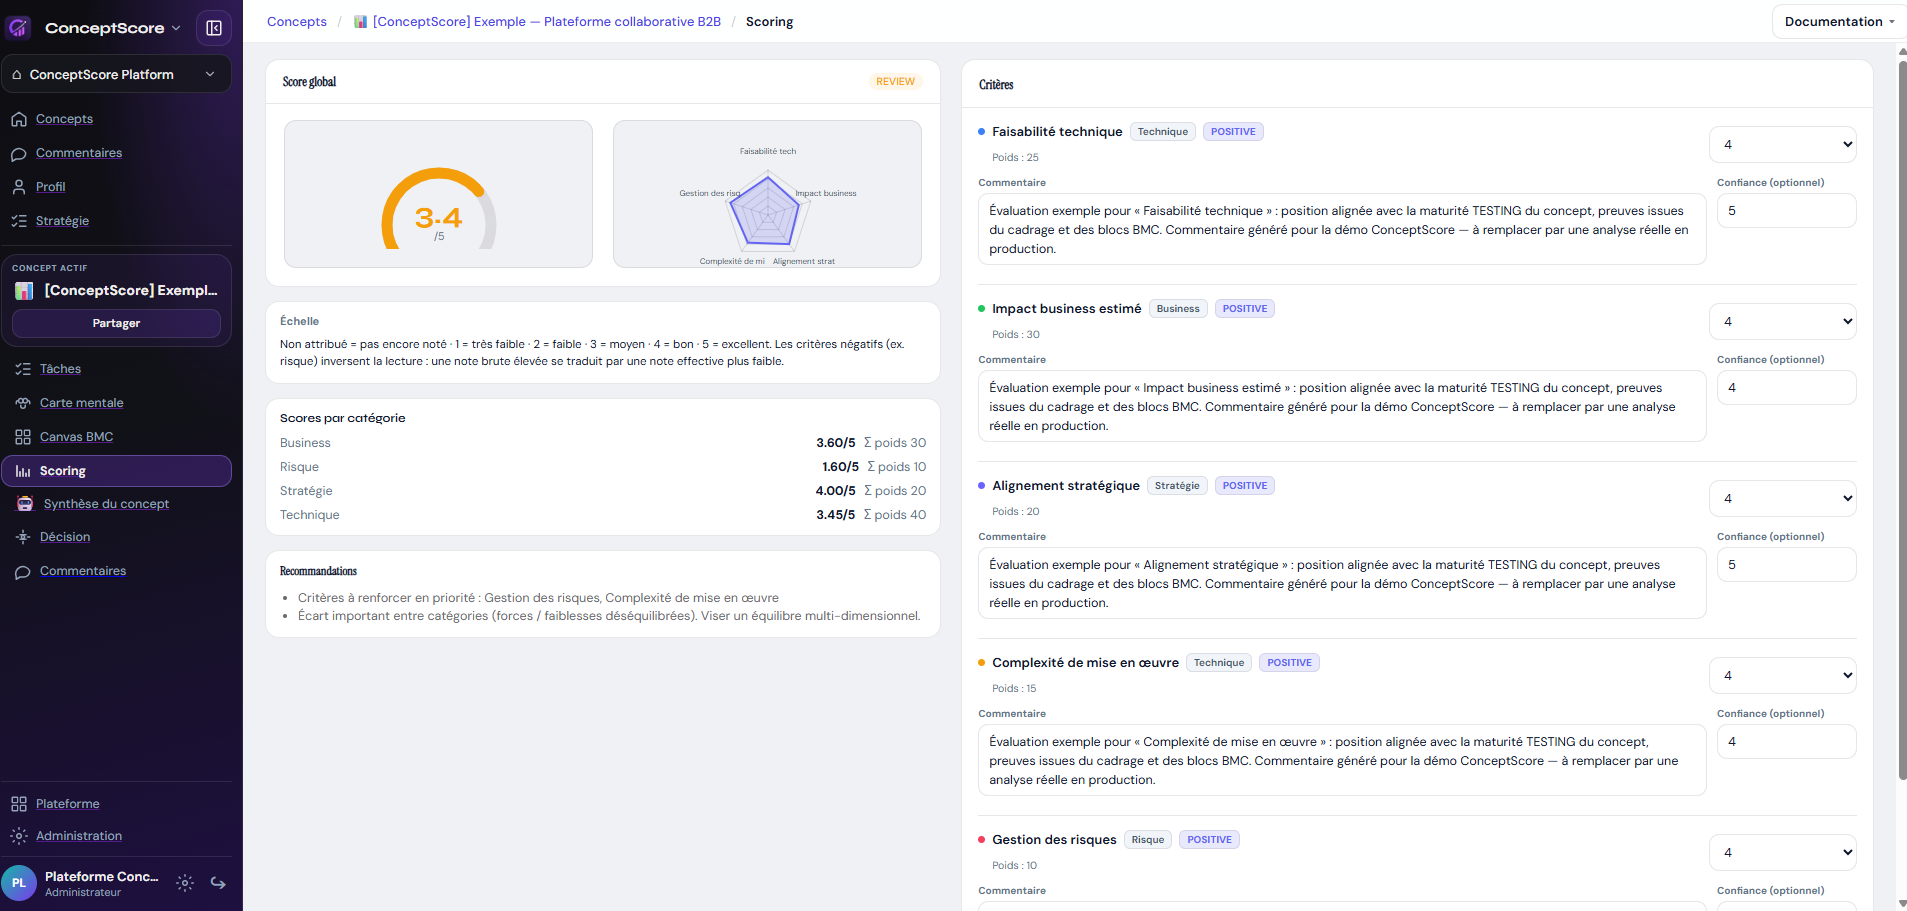The width and height of the screenshot is (1907, 911).
Task: Select the Tâches list icon
Action: point(22,369)
